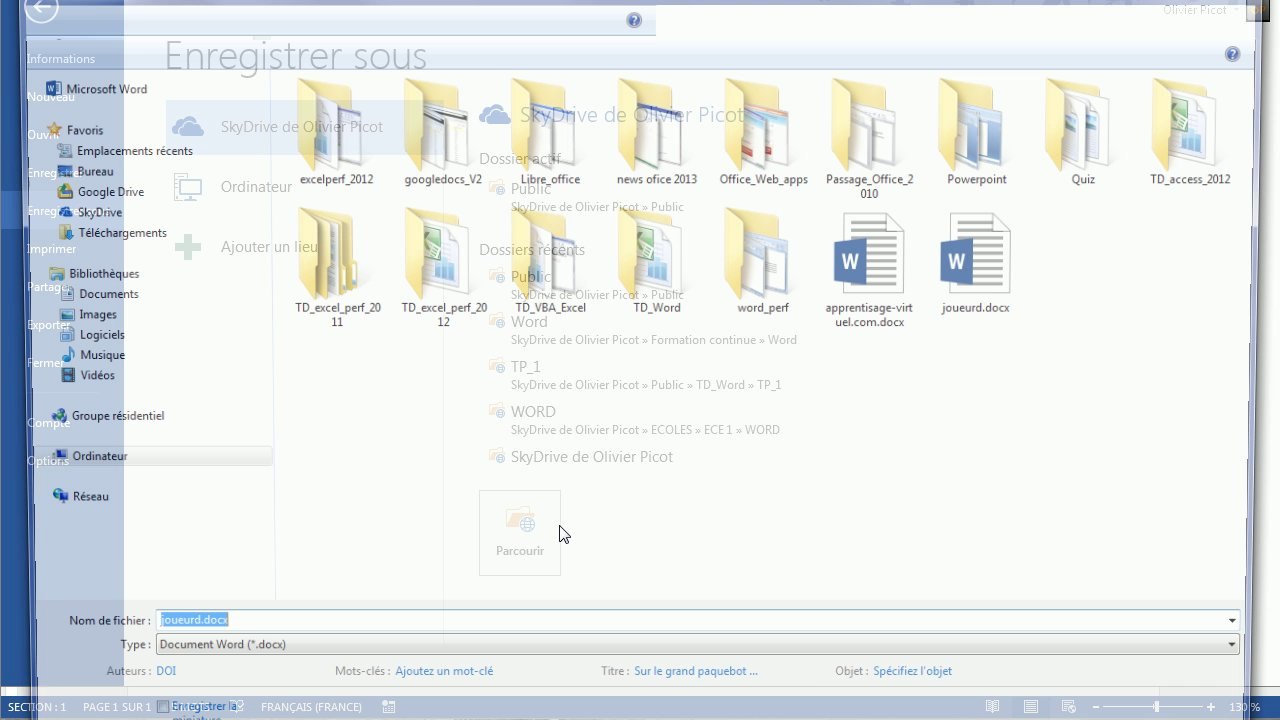Click the zoom out minus button
1280x720 pixels.
coord(1096,707)
